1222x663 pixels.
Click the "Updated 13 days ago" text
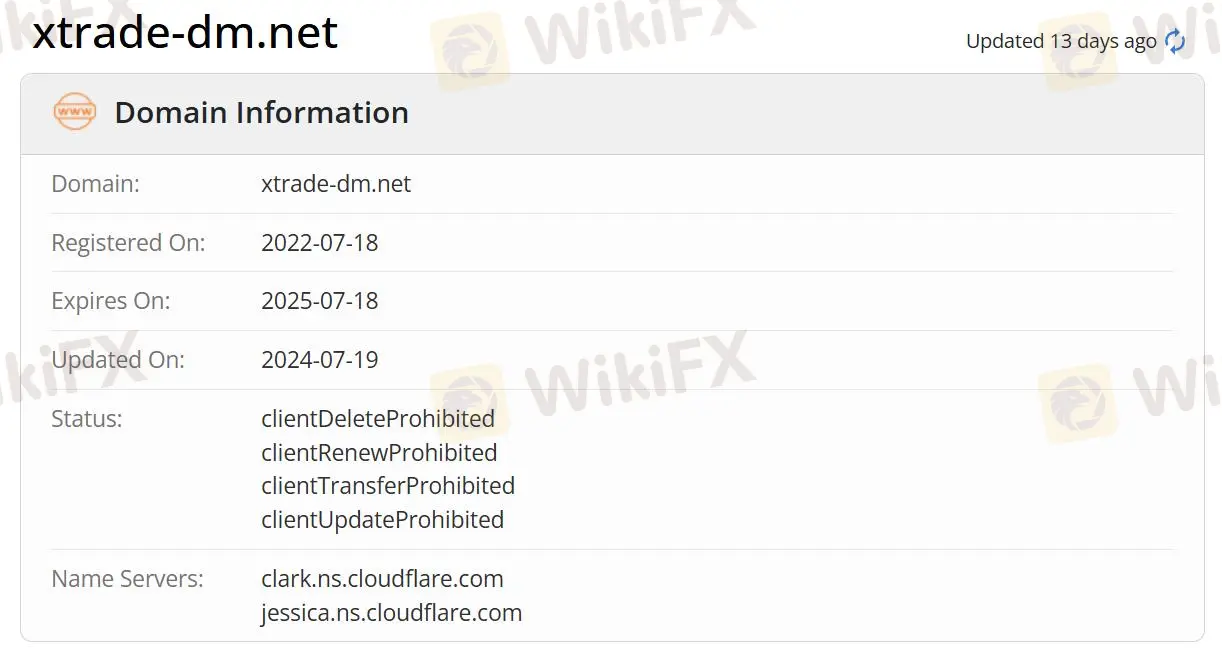tap(1061, 42)
